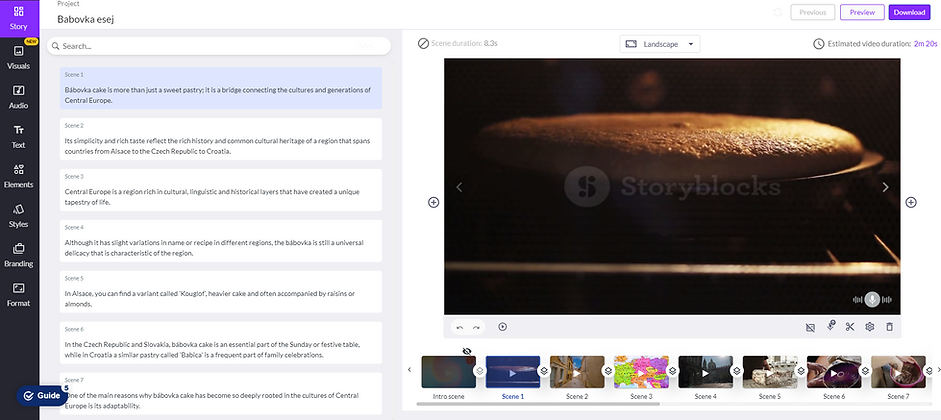
Task: Click the undo arrow
Action: tap(460, 327)
